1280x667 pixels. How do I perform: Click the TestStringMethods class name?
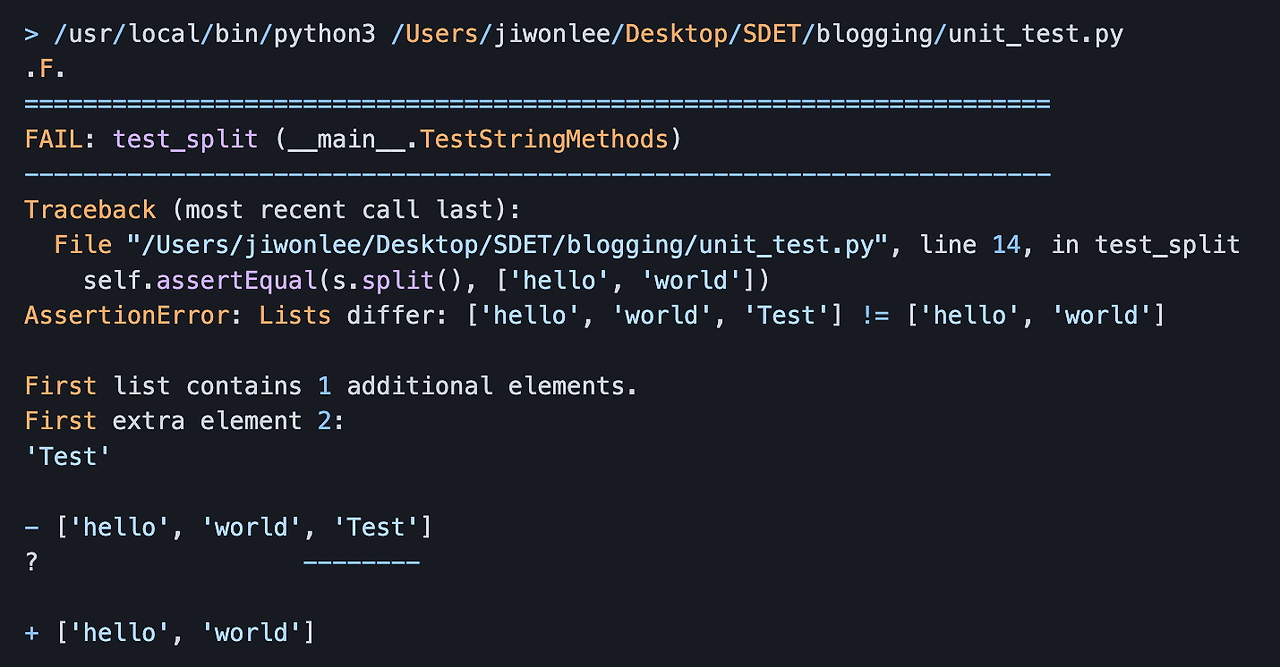tap(543, 139)
